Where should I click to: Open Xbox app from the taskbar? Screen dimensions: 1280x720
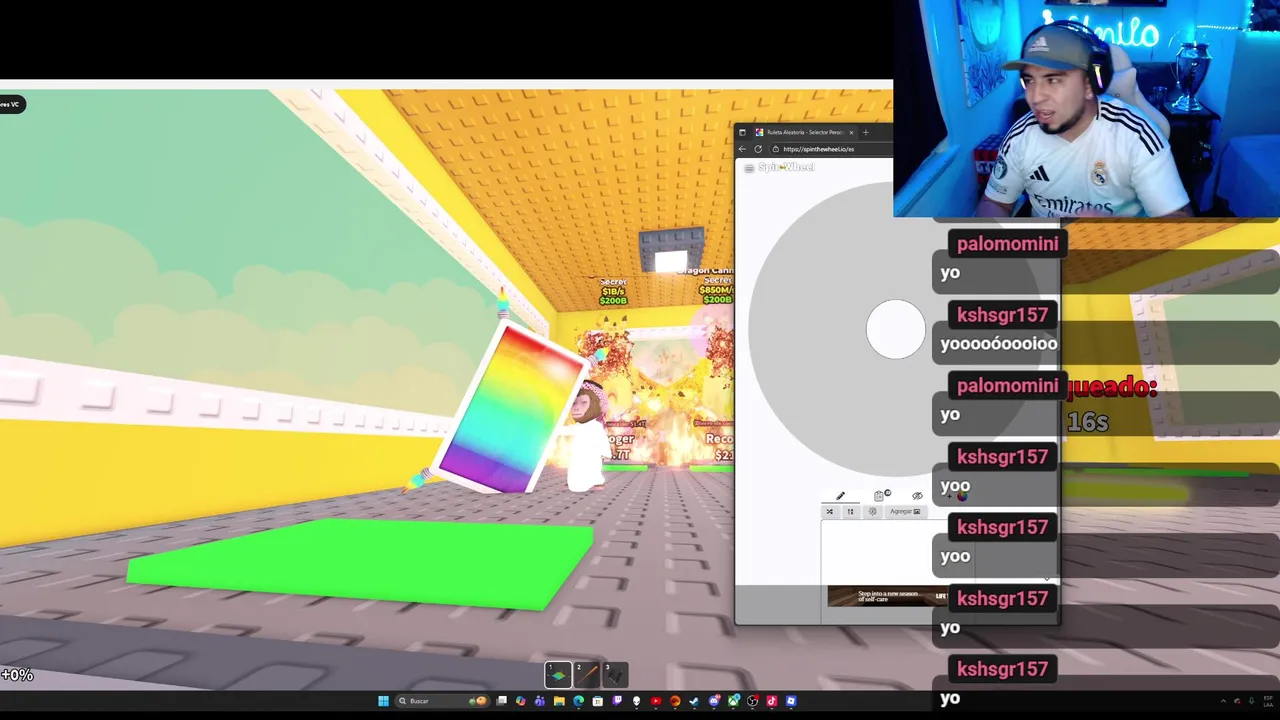point(733,701)
